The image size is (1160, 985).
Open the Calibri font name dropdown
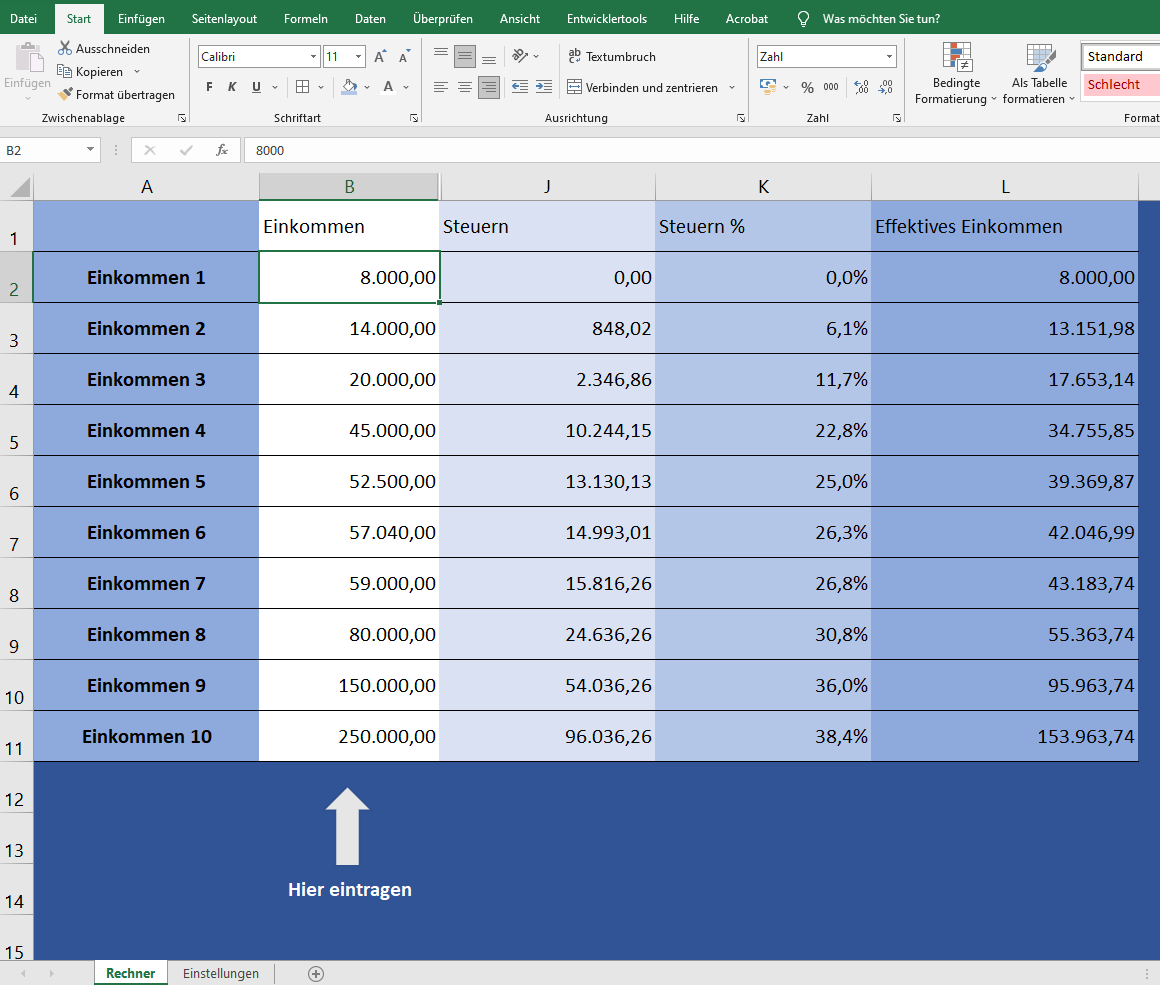point(313,57)
